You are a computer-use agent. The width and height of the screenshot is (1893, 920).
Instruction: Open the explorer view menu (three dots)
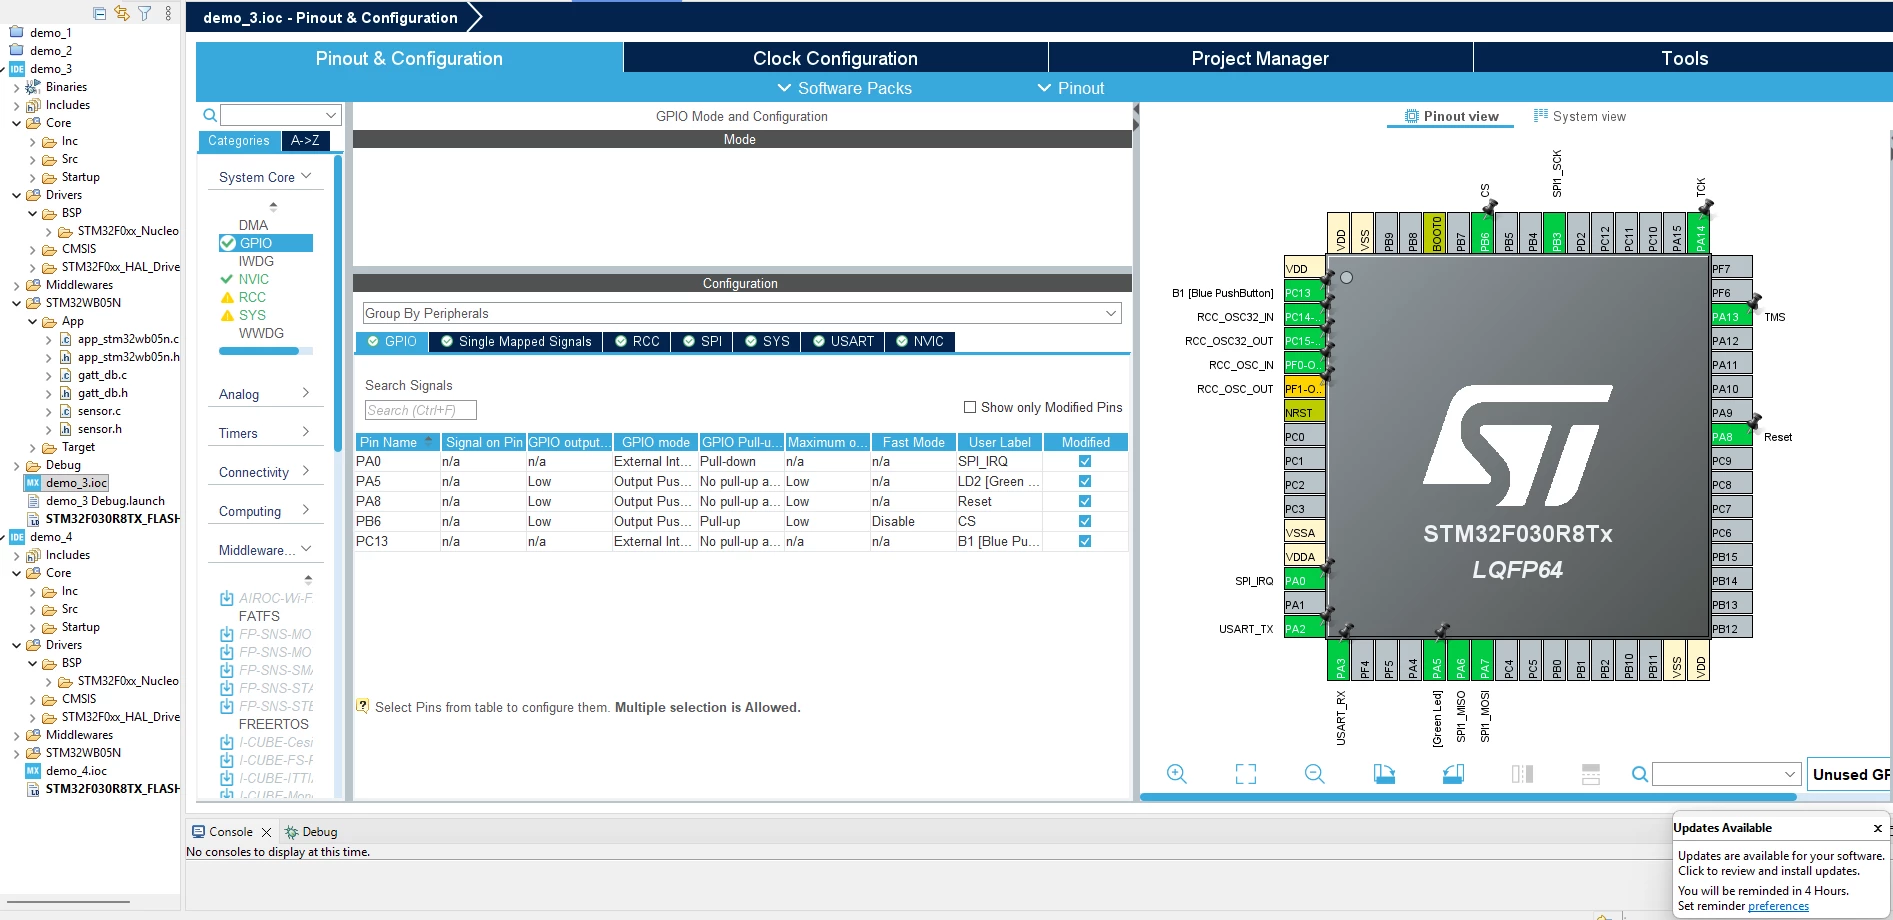click(x=168, y=13)
